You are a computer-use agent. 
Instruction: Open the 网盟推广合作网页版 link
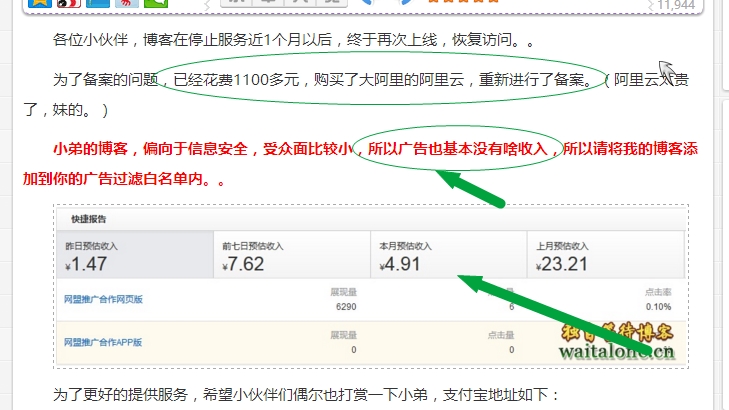pyautogui.click(x=103, y=299)
